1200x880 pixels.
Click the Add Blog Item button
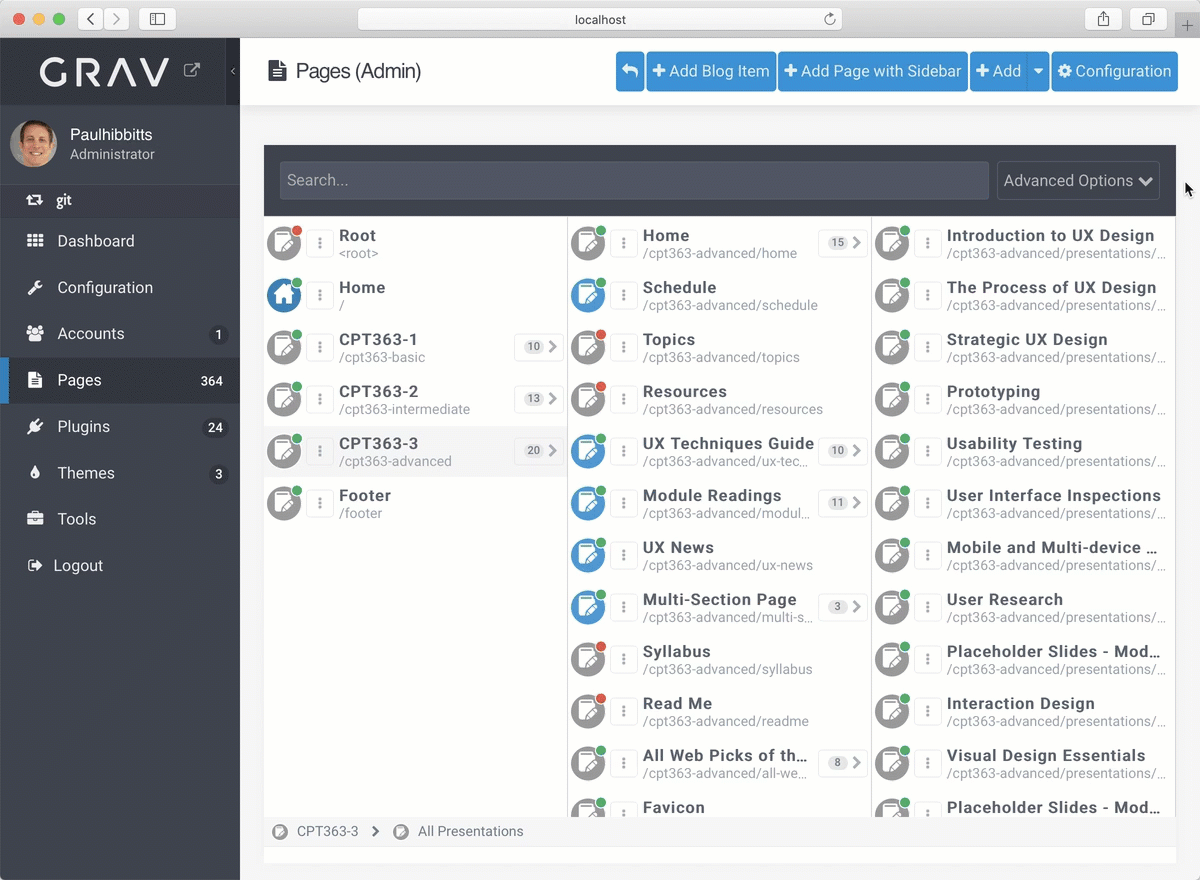click(x=711, y=71)
